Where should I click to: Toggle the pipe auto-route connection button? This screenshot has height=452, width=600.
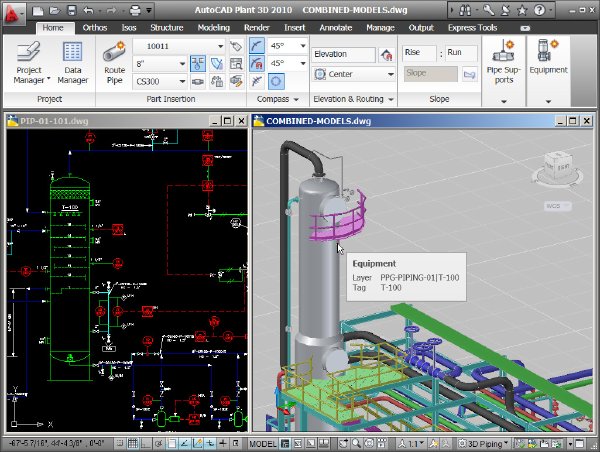(198, 64)
